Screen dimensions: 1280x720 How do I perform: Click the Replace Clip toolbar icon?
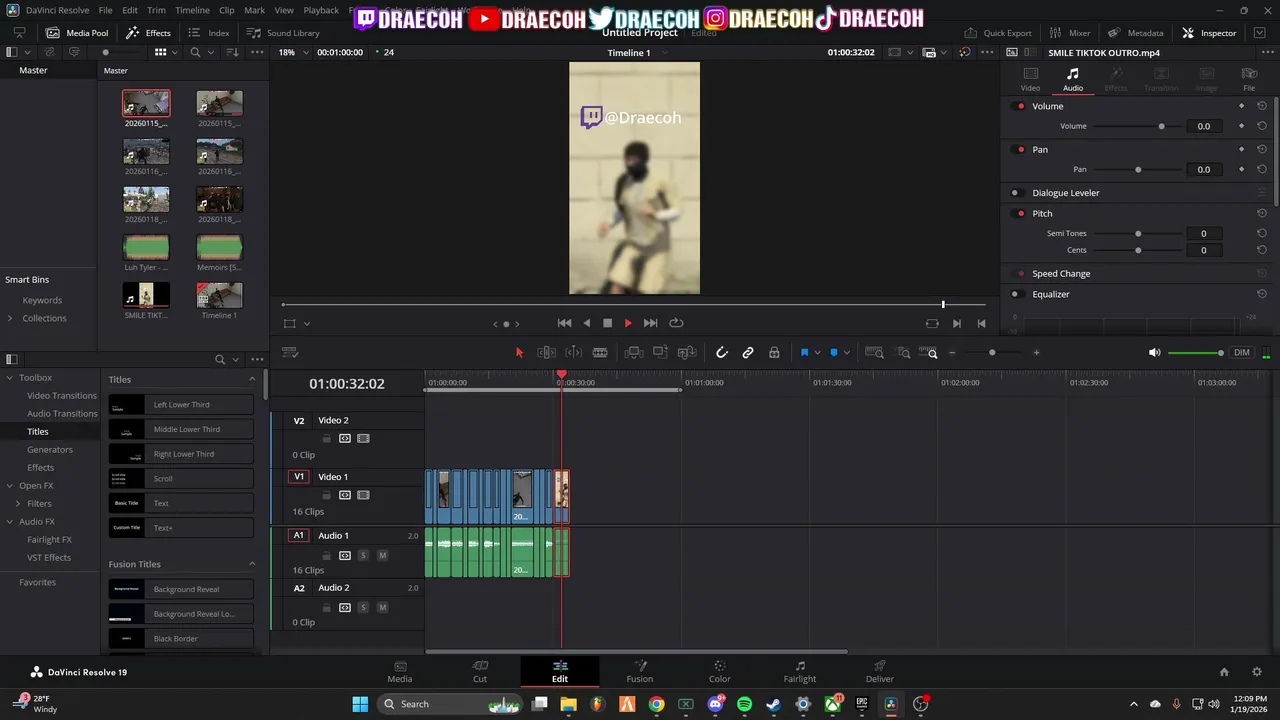(x=687, y=352)
